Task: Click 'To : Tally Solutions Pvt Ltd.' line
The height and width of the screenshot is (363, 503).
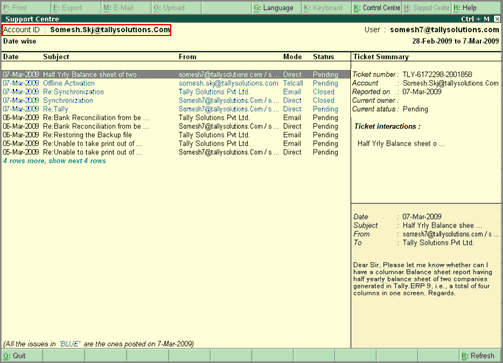Action: point(413,243)
